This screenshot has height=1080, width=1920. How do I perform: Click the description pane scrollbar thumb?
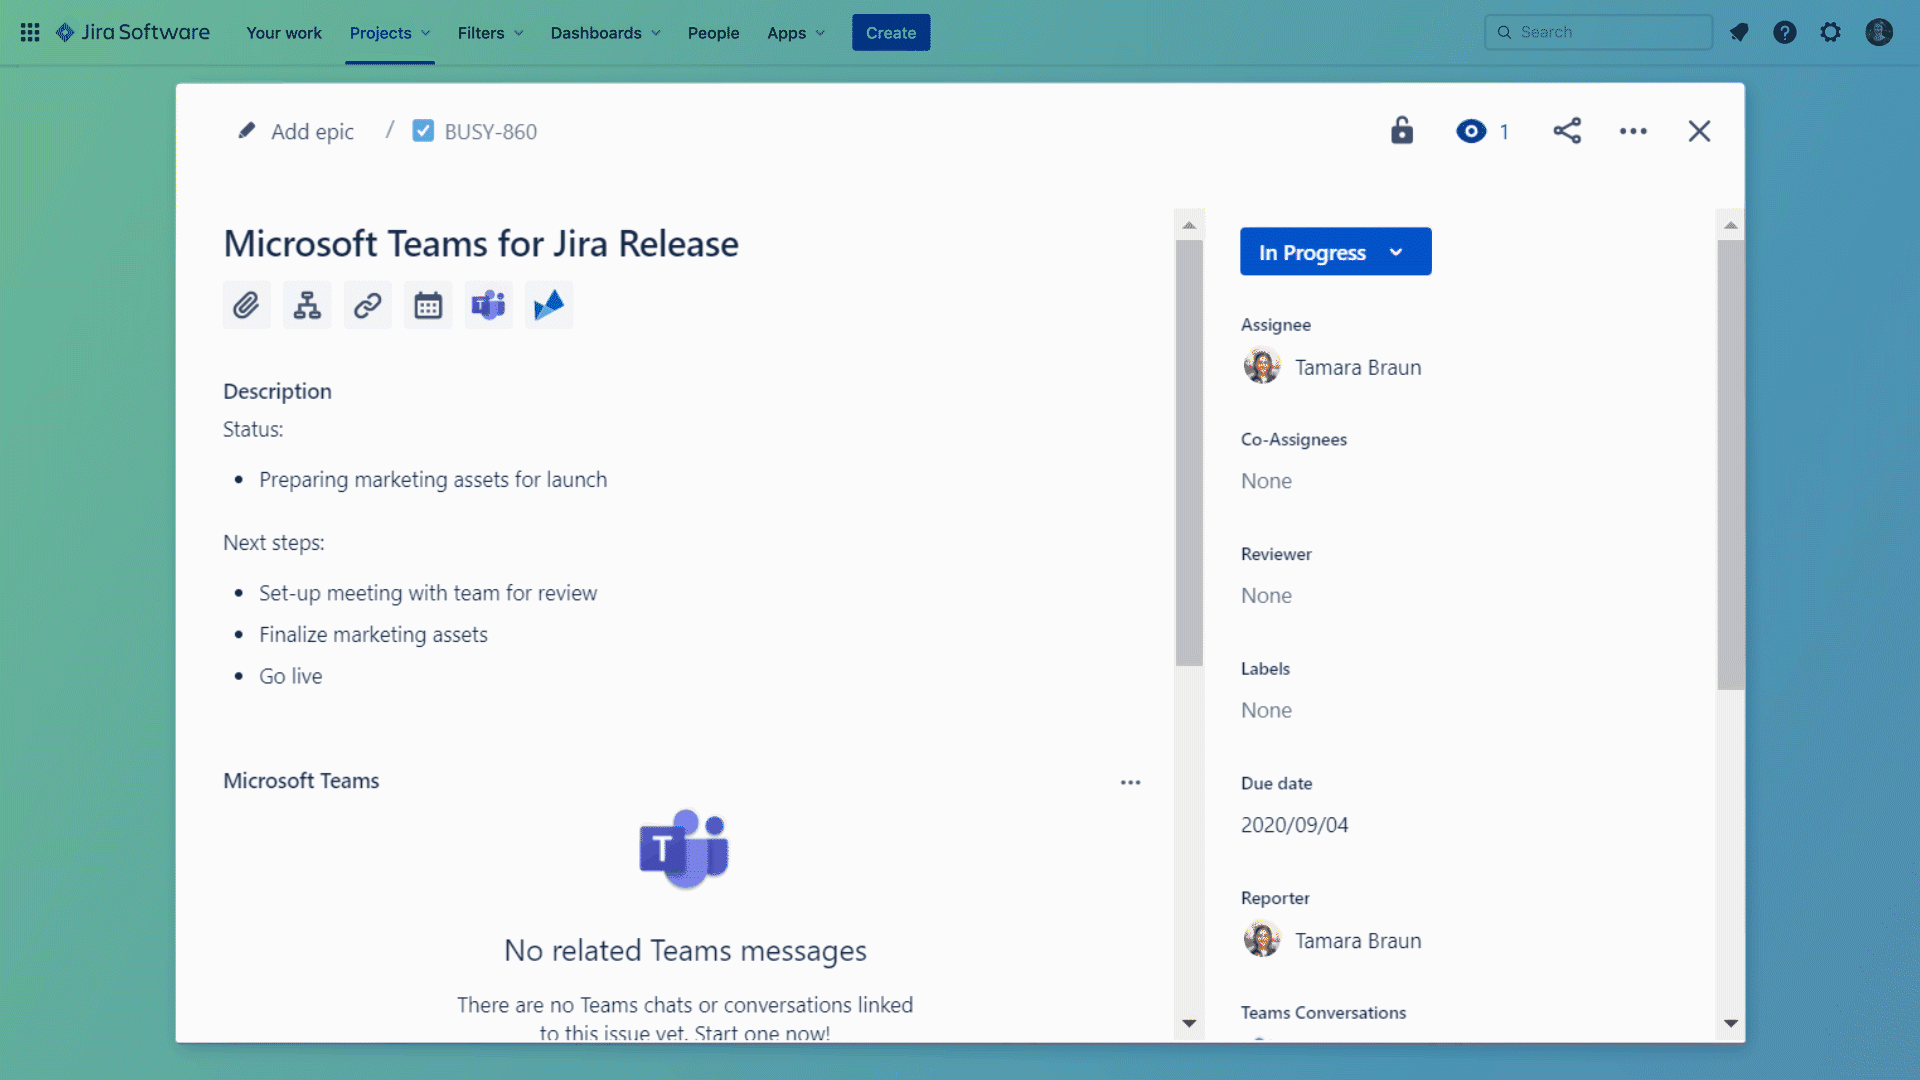tap(1189, 450)
